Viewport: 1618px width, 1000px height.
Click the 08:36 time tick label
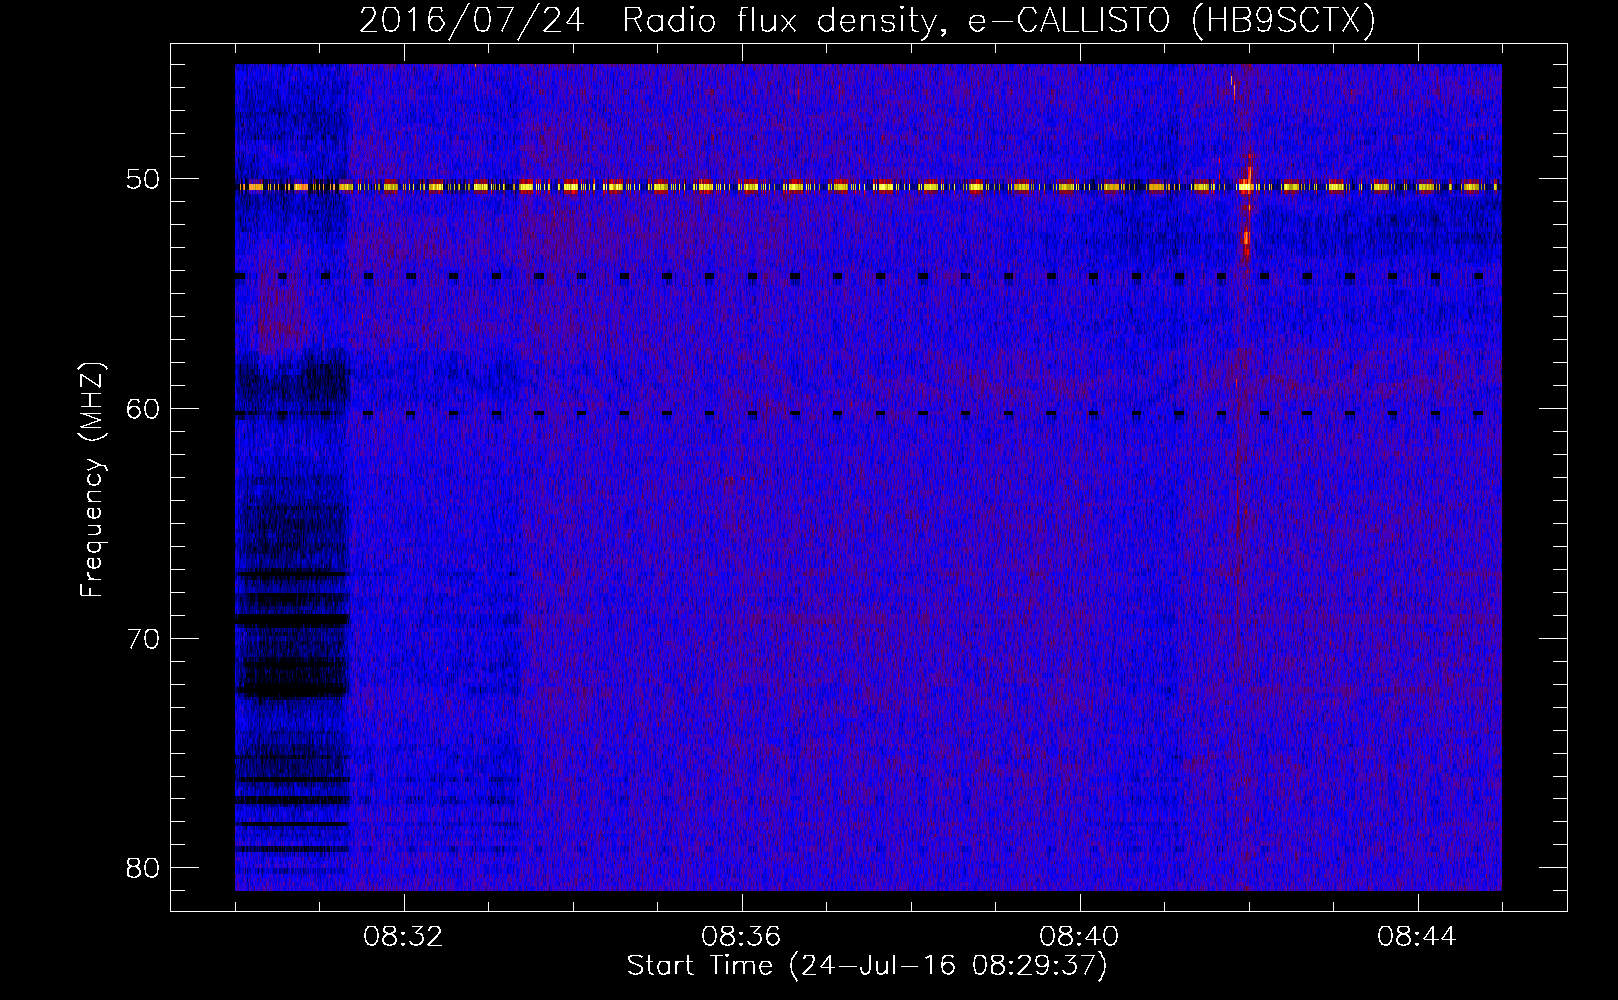(x=741, y=937)
